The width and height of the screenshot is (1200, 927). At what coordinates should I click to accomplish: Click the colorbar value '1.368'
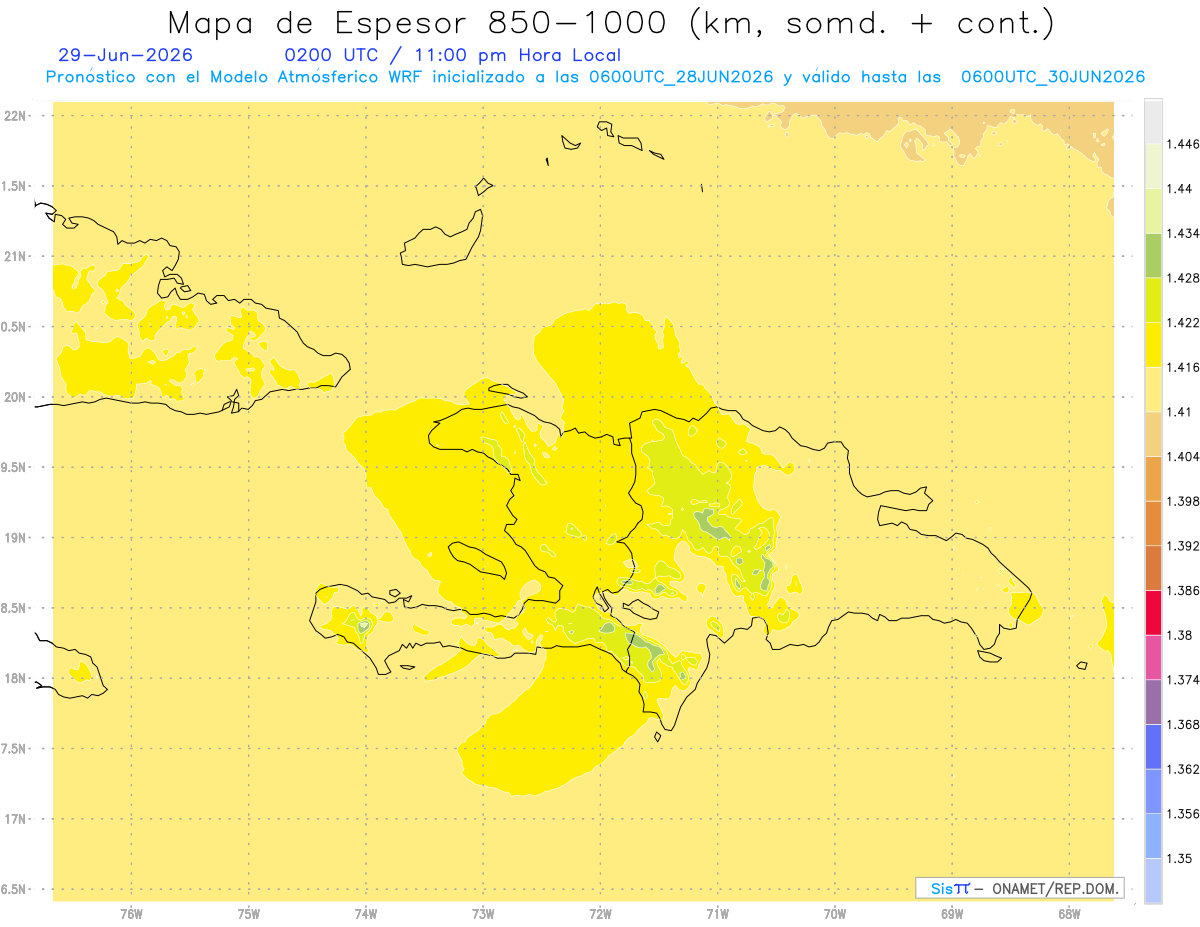click(1184, 724)
